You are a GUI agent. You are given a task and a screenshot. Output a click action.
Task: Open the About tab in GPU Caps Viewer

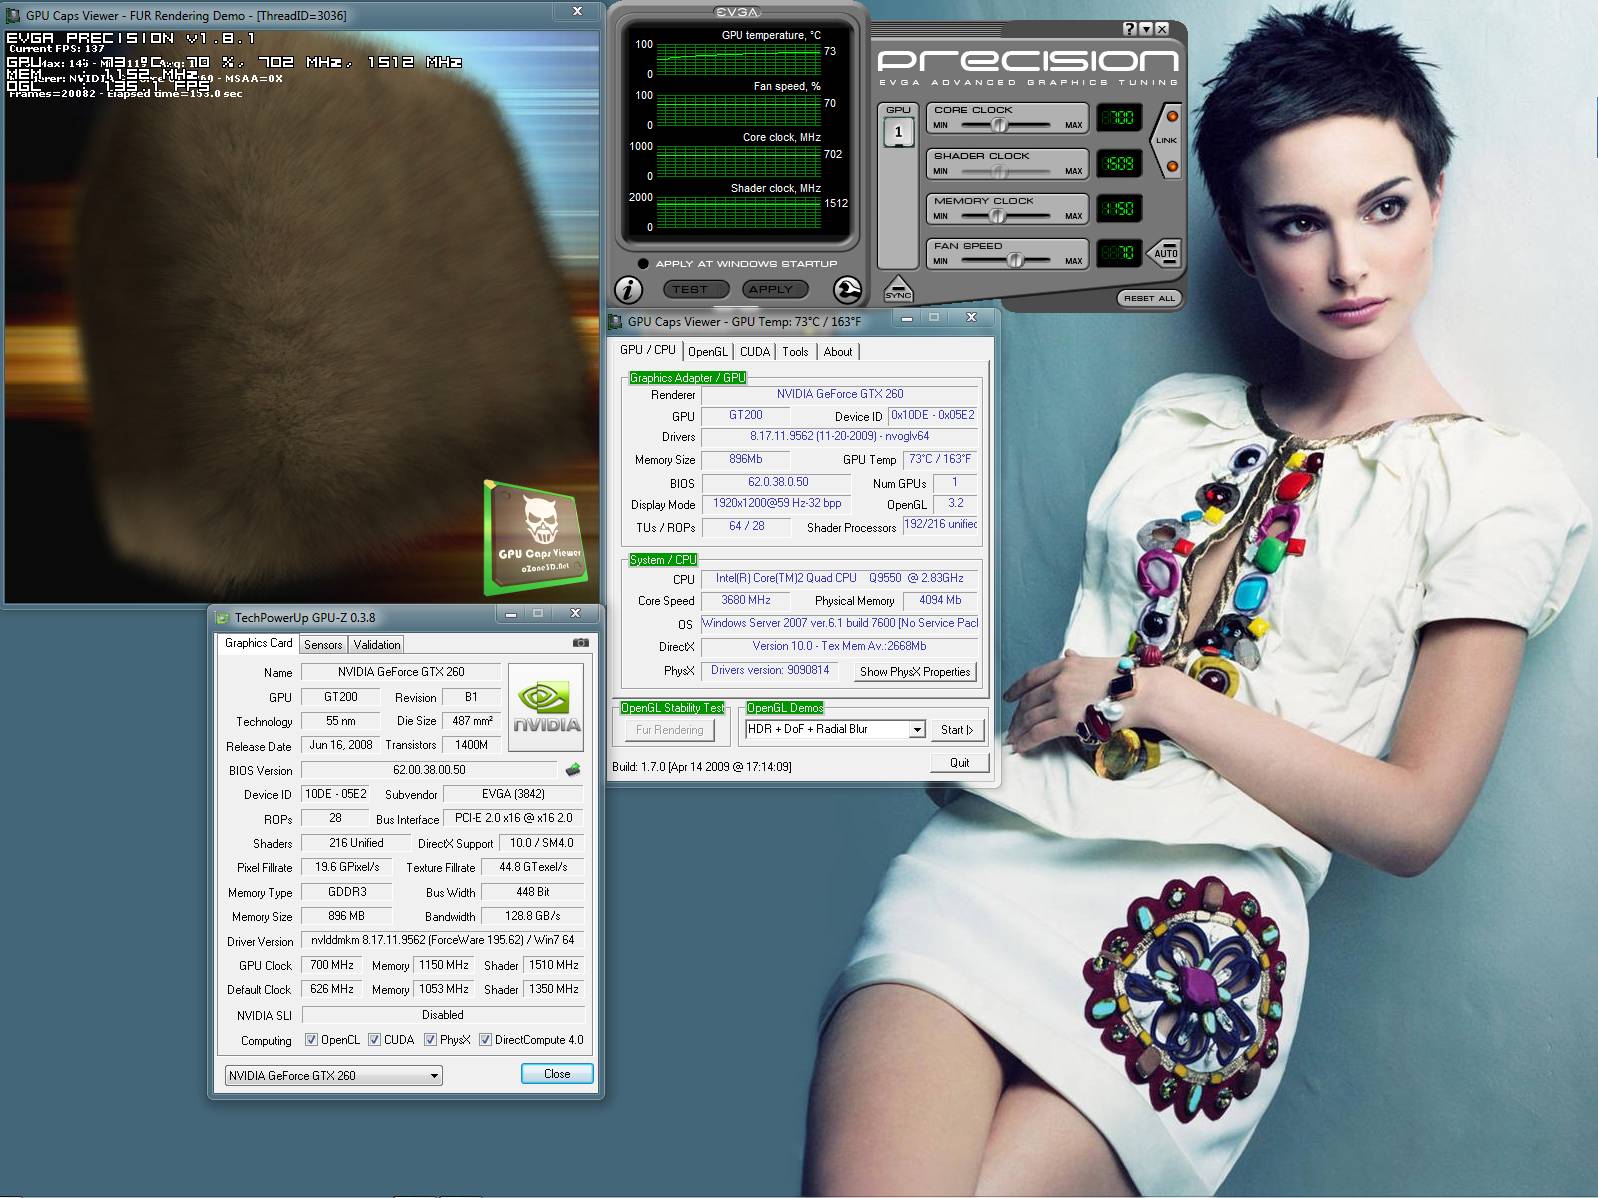[x=838, y=352]
